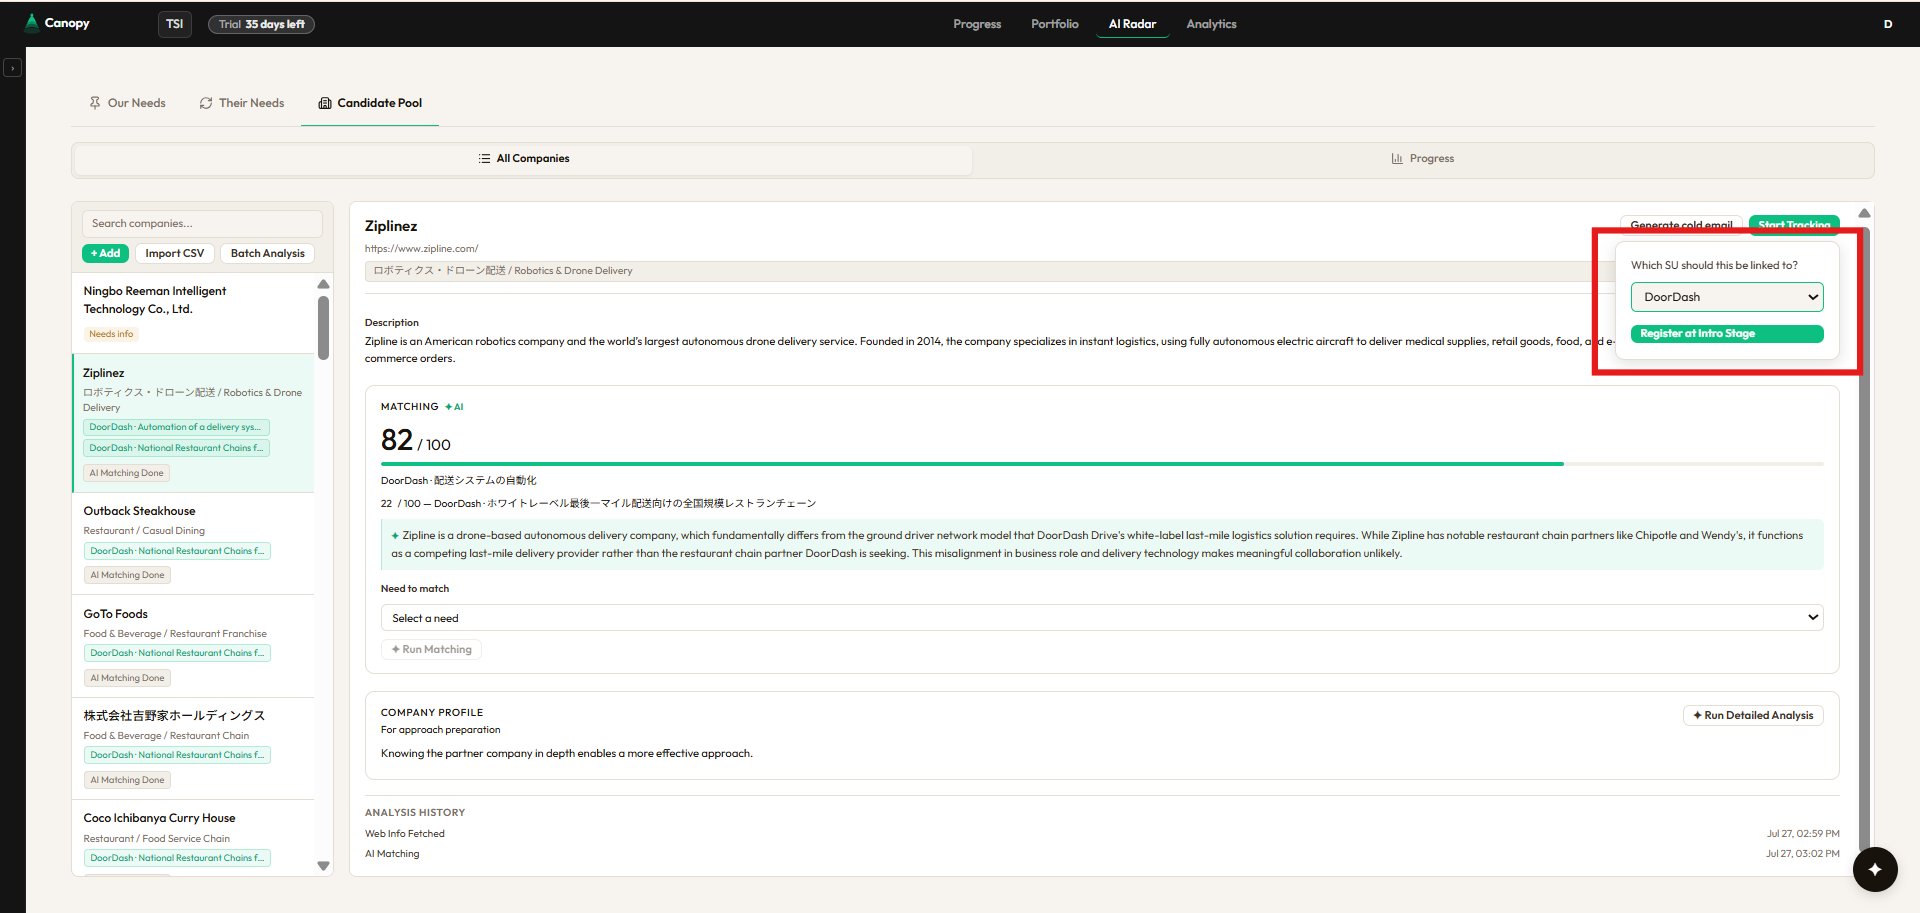The height and width of the screenshot is (913, 1920).
Task: Click the company list scroll up arrow
Action: 323,285
